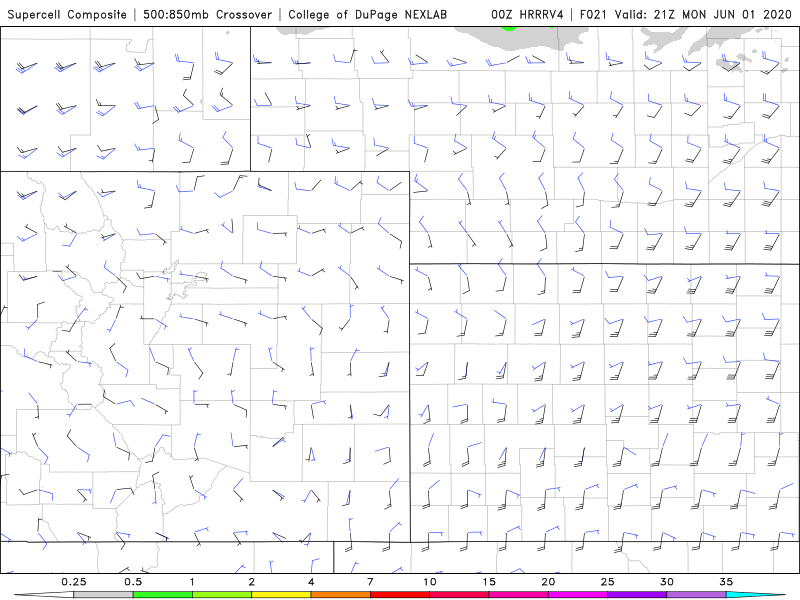Click the '20' colorbar label
This screenshot has width=800, height=600.
click(x=548, y=582)
